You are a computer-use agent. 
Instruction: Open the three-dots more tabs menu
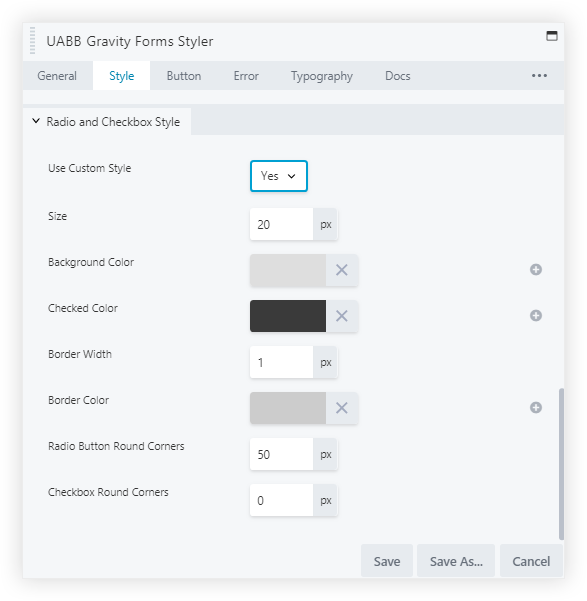coord(539,76)
